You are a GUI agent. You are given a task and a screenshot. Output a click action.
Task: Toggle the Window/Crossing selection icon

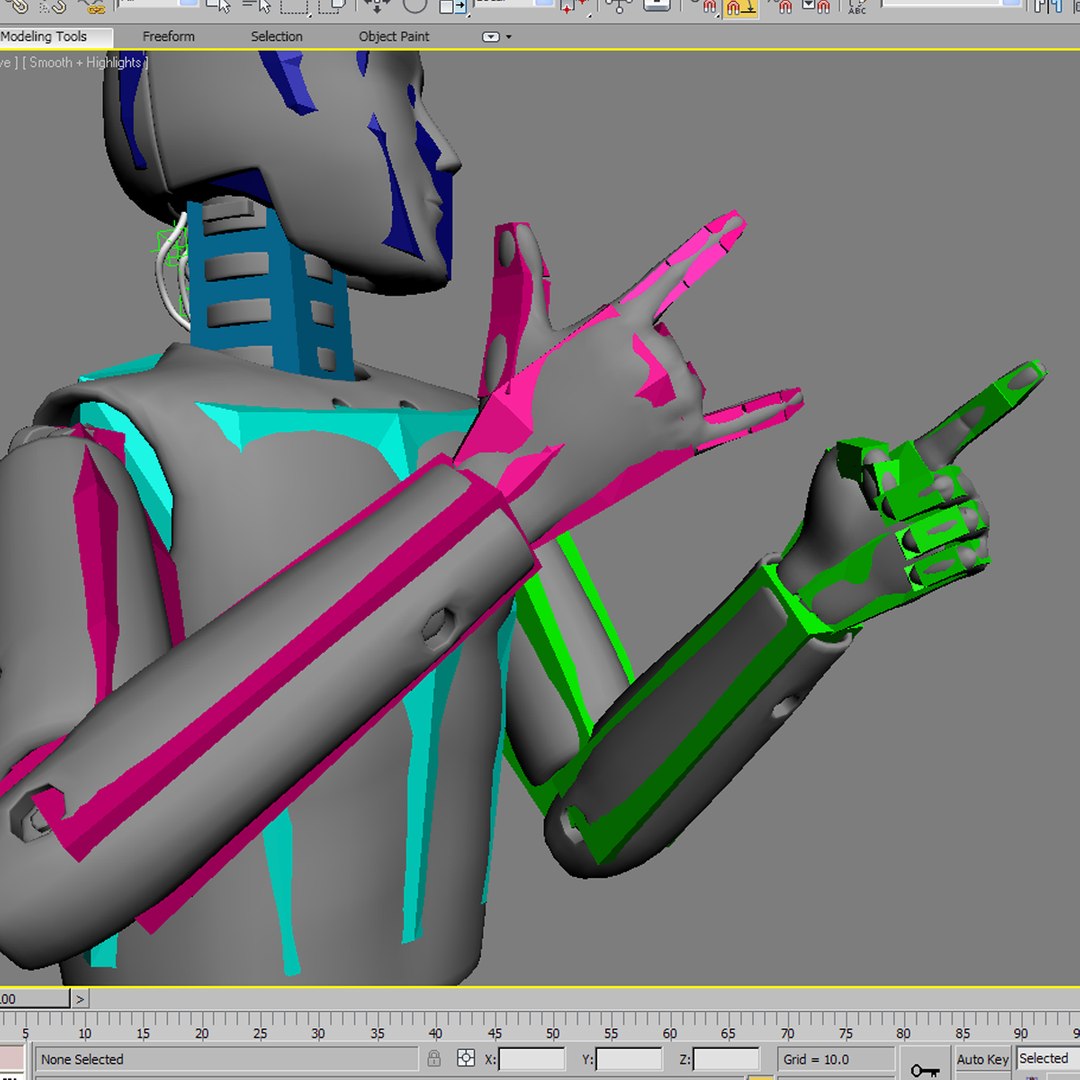[x=332, y=6]
